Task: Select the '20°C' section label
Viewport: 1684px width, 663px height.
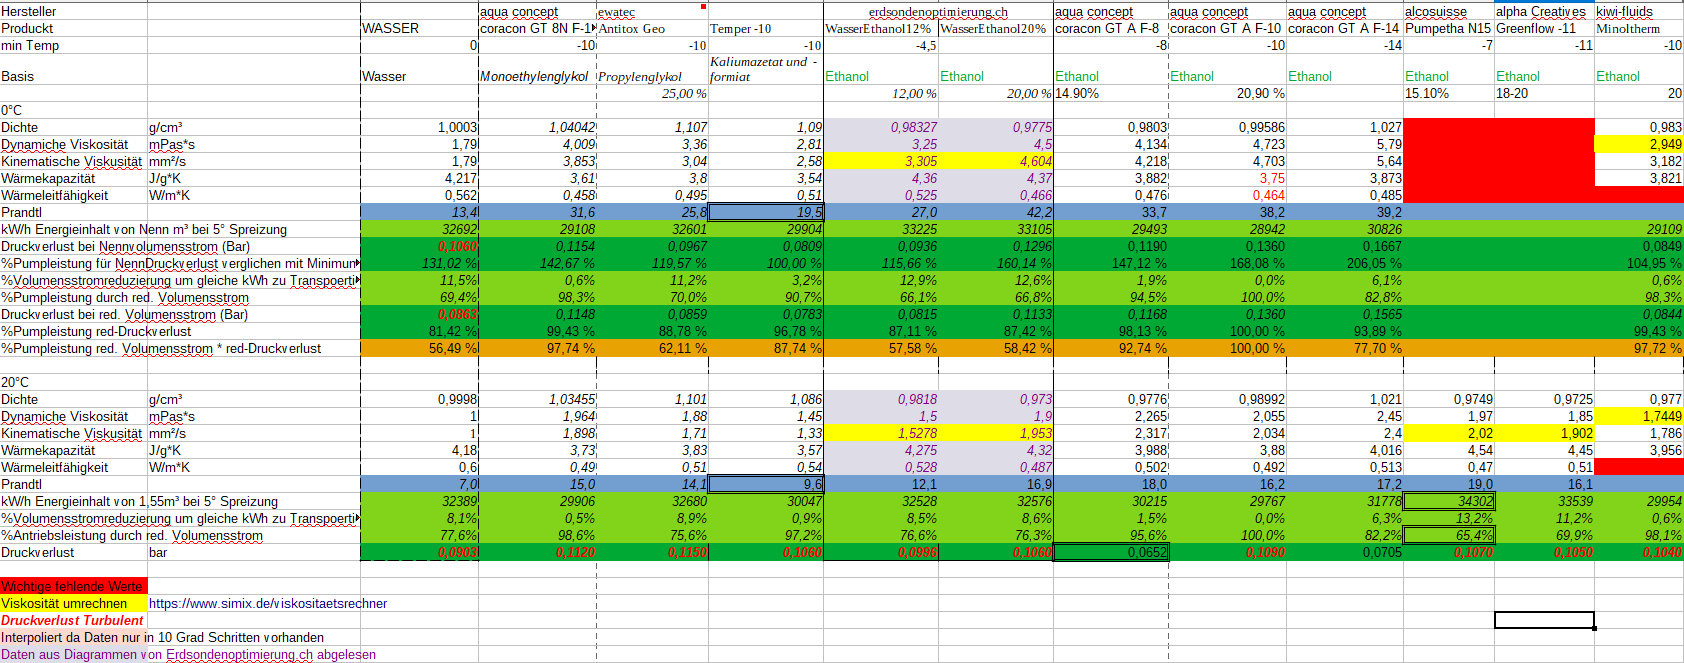Action: tap(16, 382)
